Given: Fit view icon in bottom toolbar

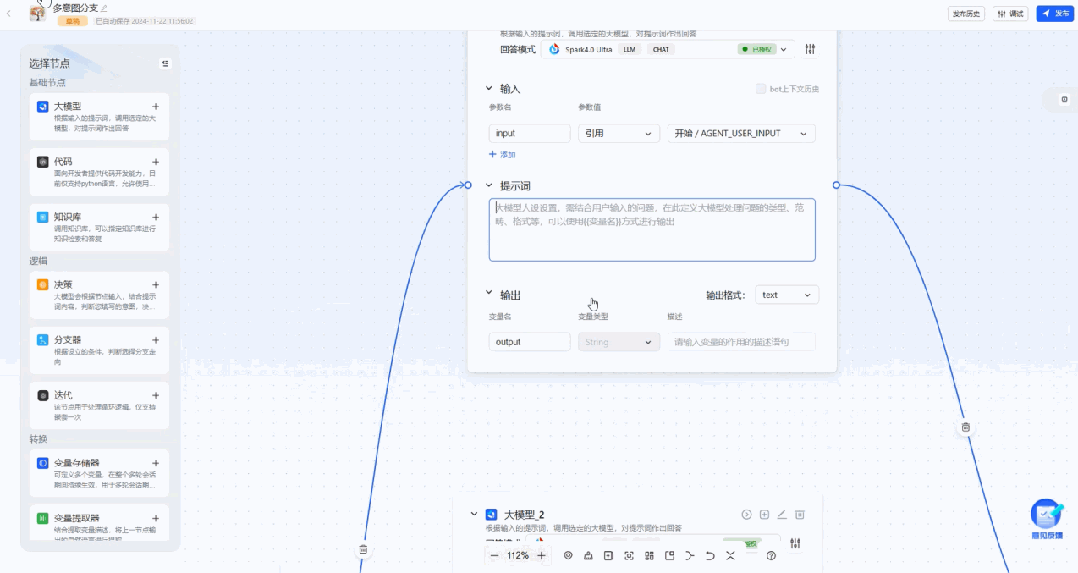Looking at the screenshot, I should pyautogui.click(x=628, y=555).
